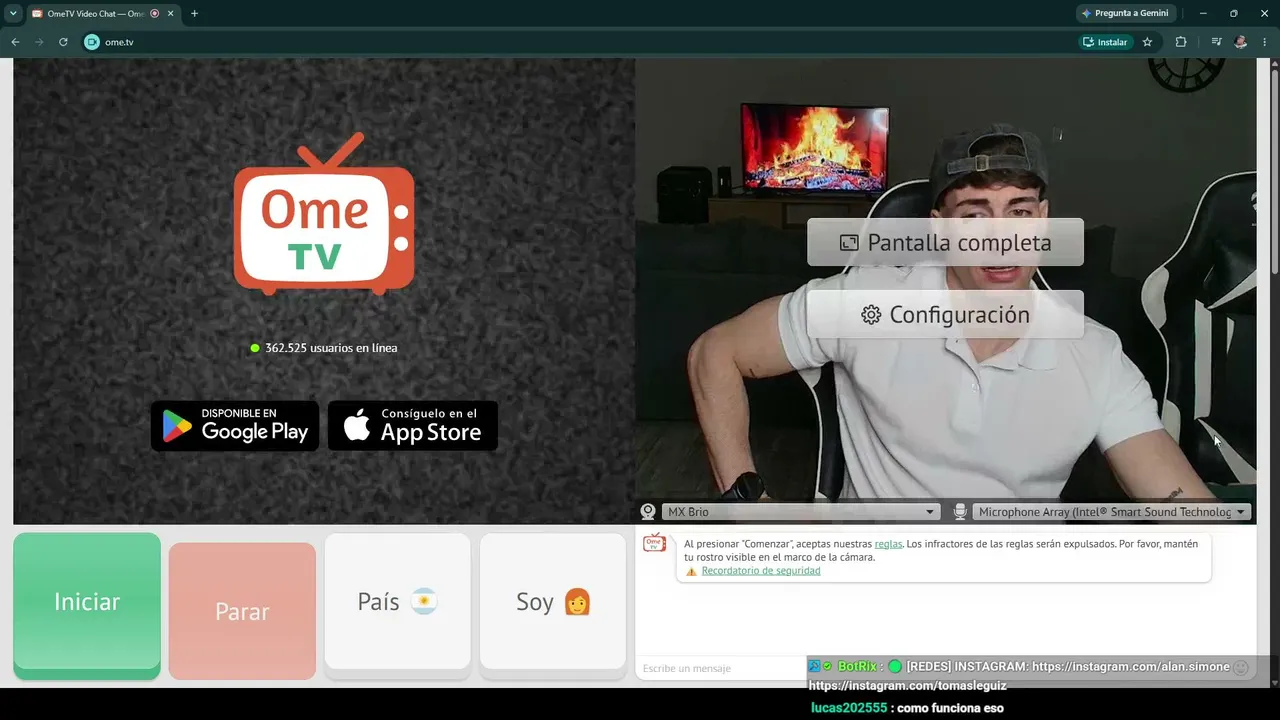This screenshot has height=720, width=1280.
Task: Open the media controls icon in toolbar
Action: click(1216, 42)
